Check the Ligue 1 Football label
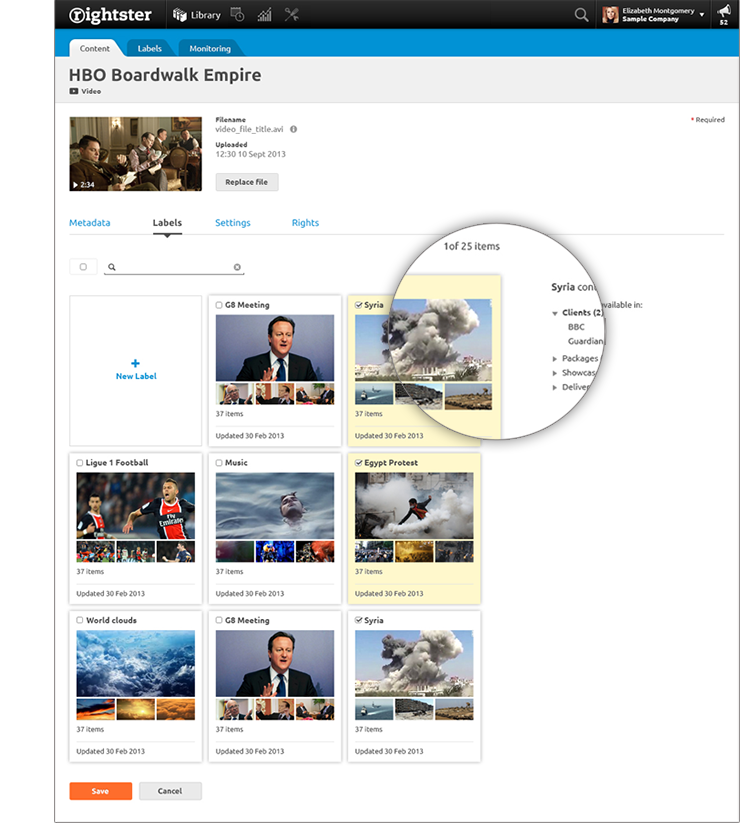 pyautogui.click(x=80, y=463)
